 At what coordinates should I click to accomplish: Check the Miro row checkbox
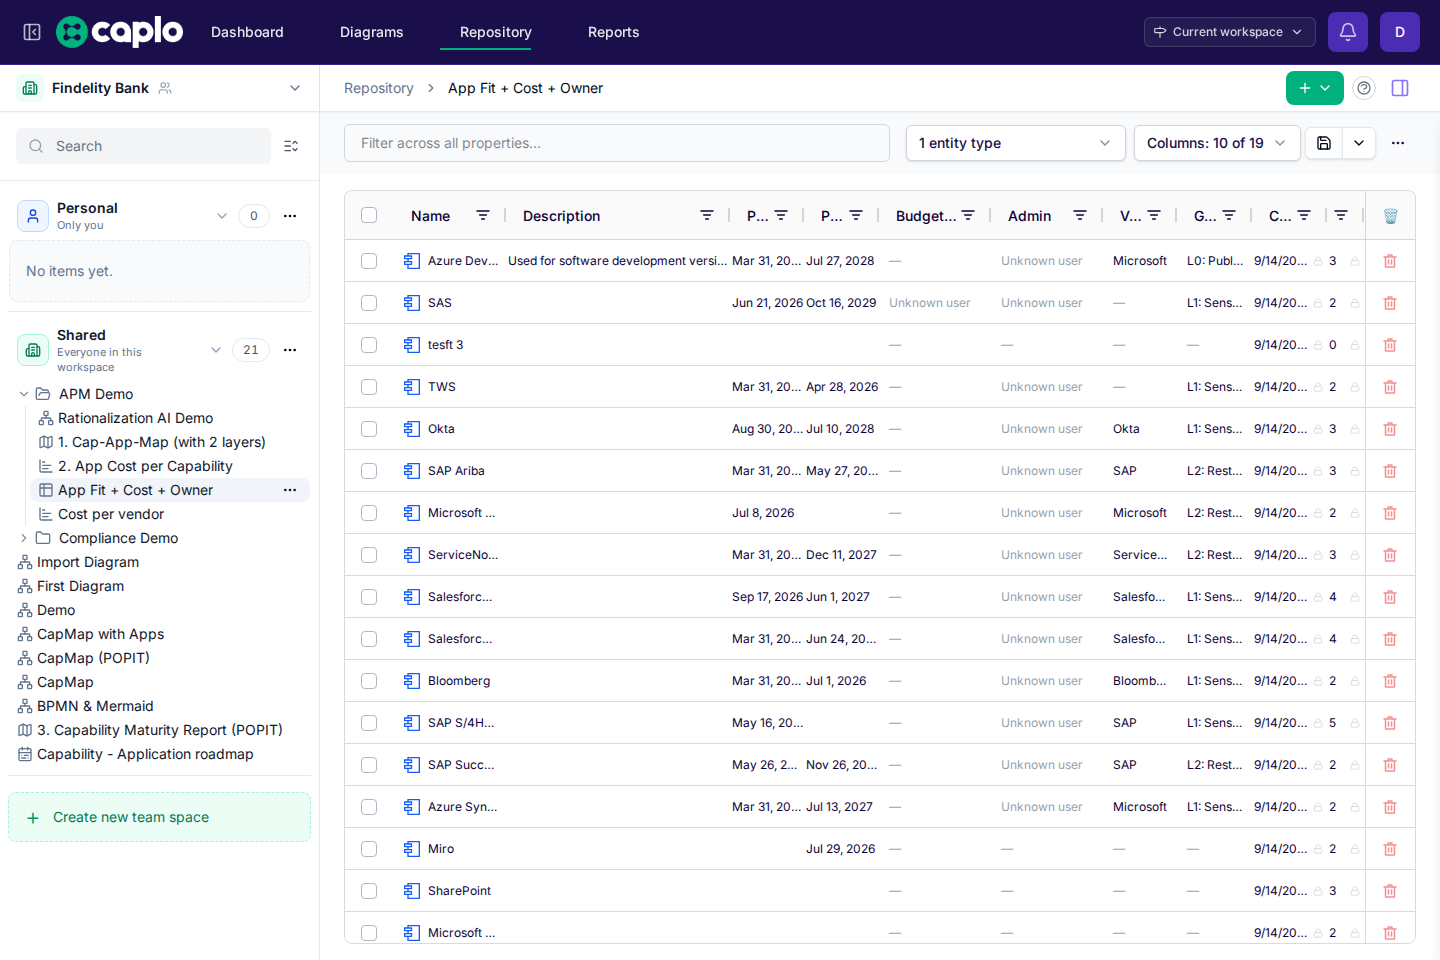coord(369,849)
